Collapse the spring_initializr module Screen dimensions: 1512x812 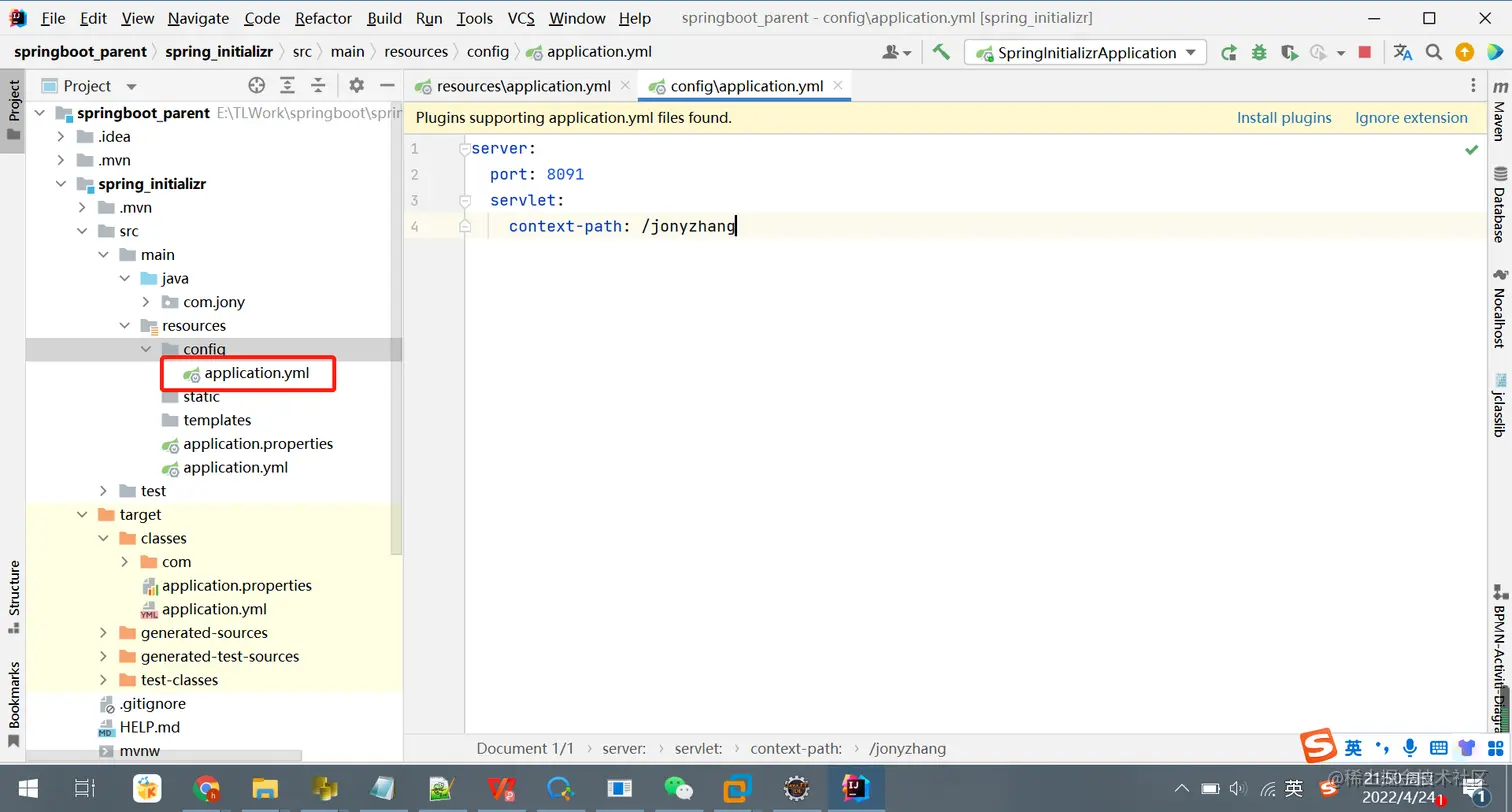tap(61, 184)
